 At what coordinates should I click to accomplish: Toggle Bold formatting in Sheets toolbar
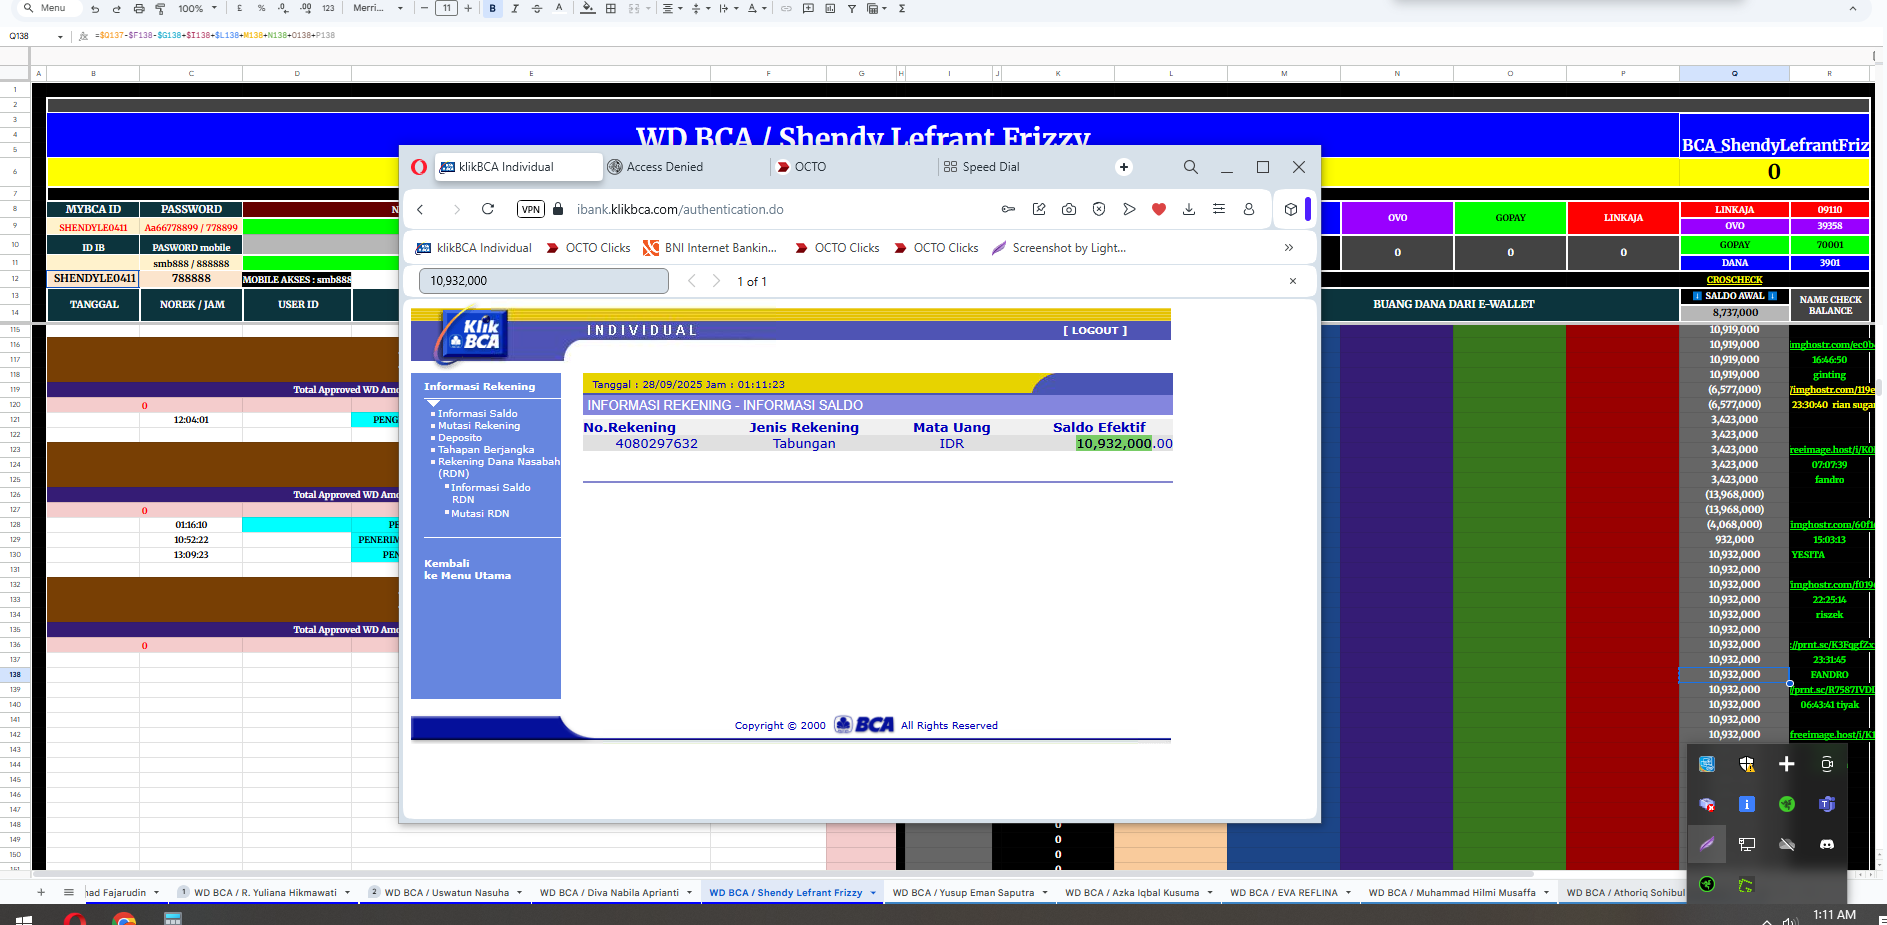pyautogui.click(x=493, y=8)
